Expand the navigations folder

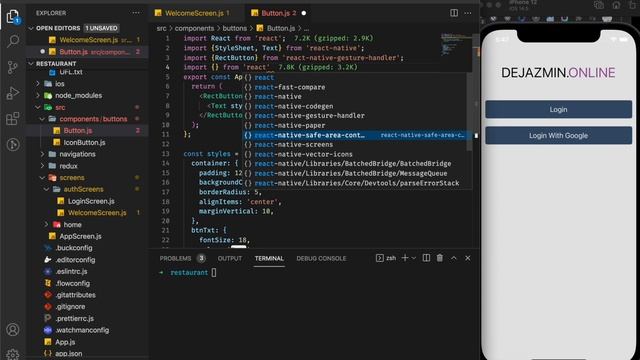42,154
